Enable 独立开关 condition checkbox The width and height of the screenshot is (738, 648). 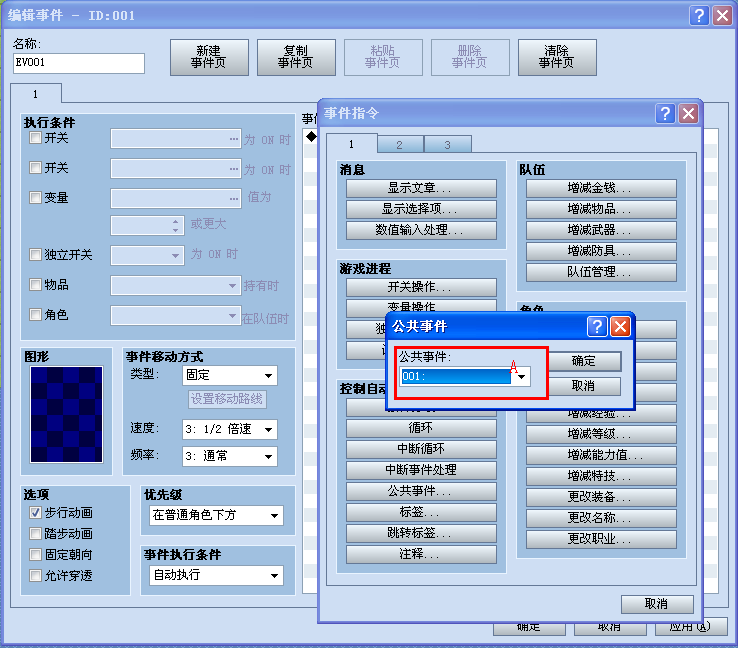tap(35, 255)
